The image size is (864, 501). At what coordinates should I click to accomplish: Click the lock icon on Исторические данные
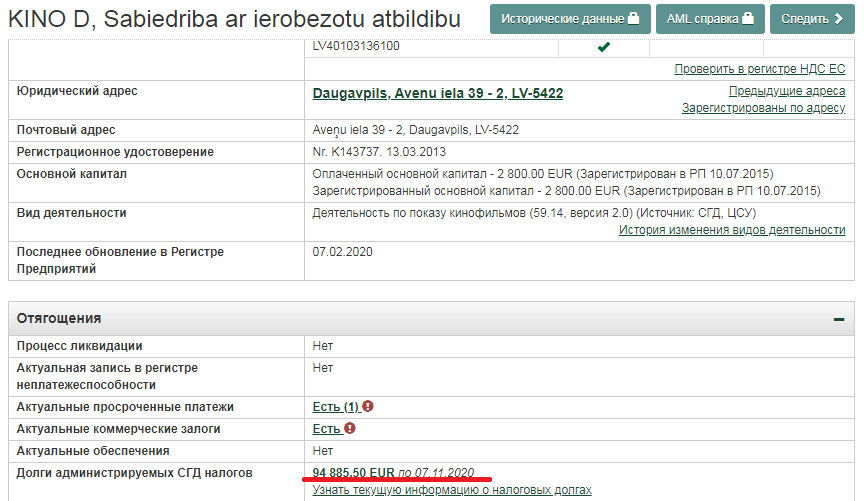point(633,19)
